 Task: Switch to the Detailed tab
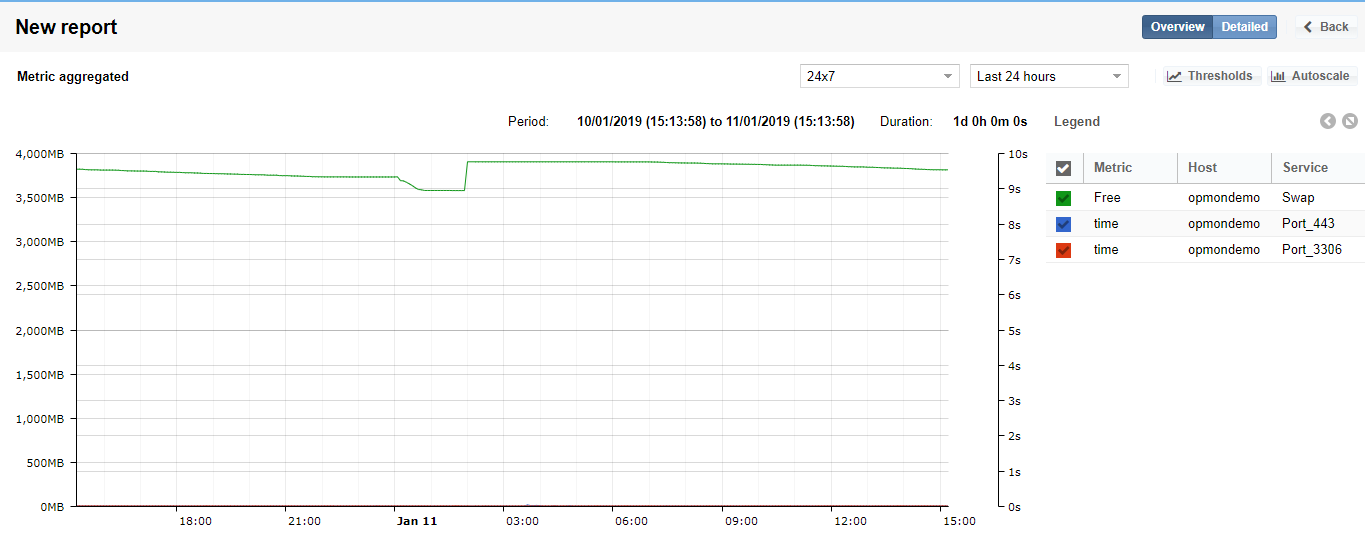(x=1244, y=27)
